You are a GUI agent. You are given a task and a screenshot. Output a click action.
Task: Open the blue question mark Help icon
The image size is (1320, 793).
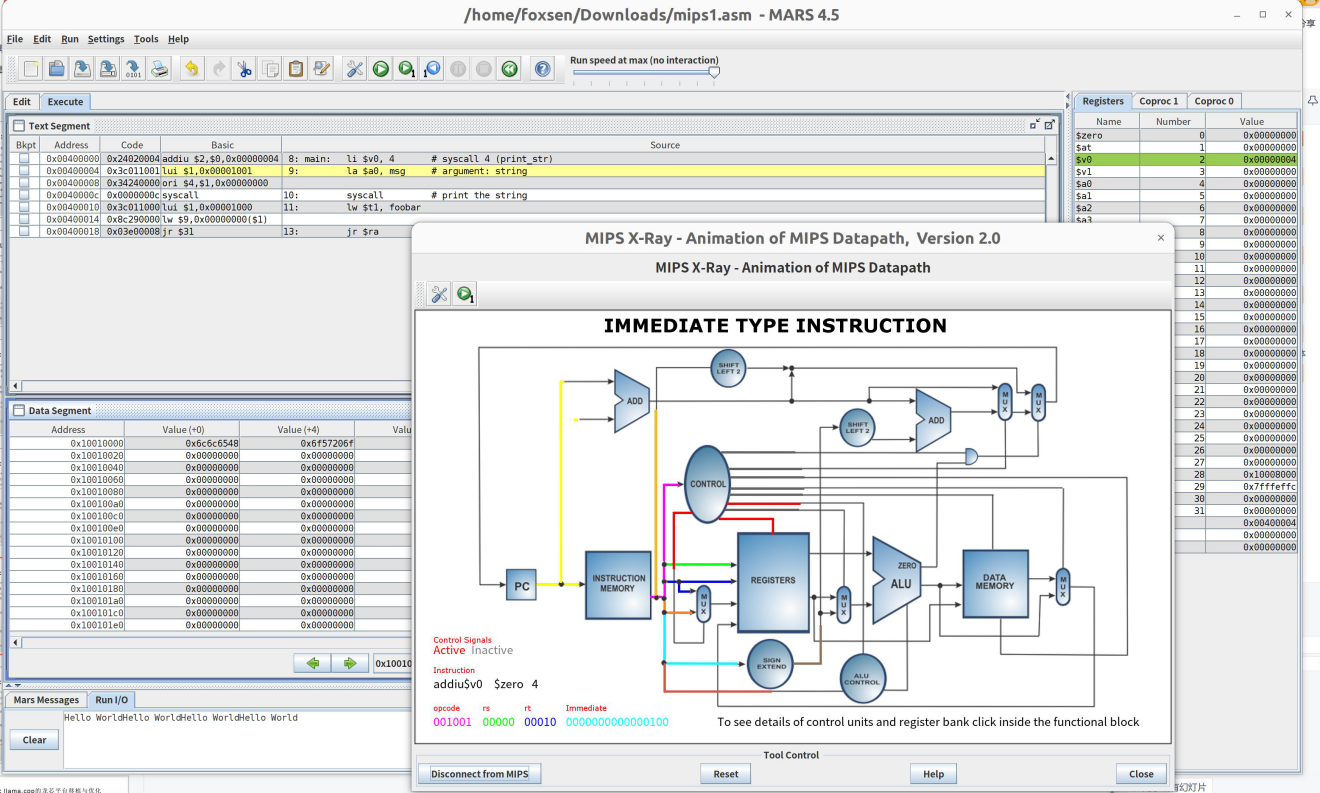(x=542, y=69)
